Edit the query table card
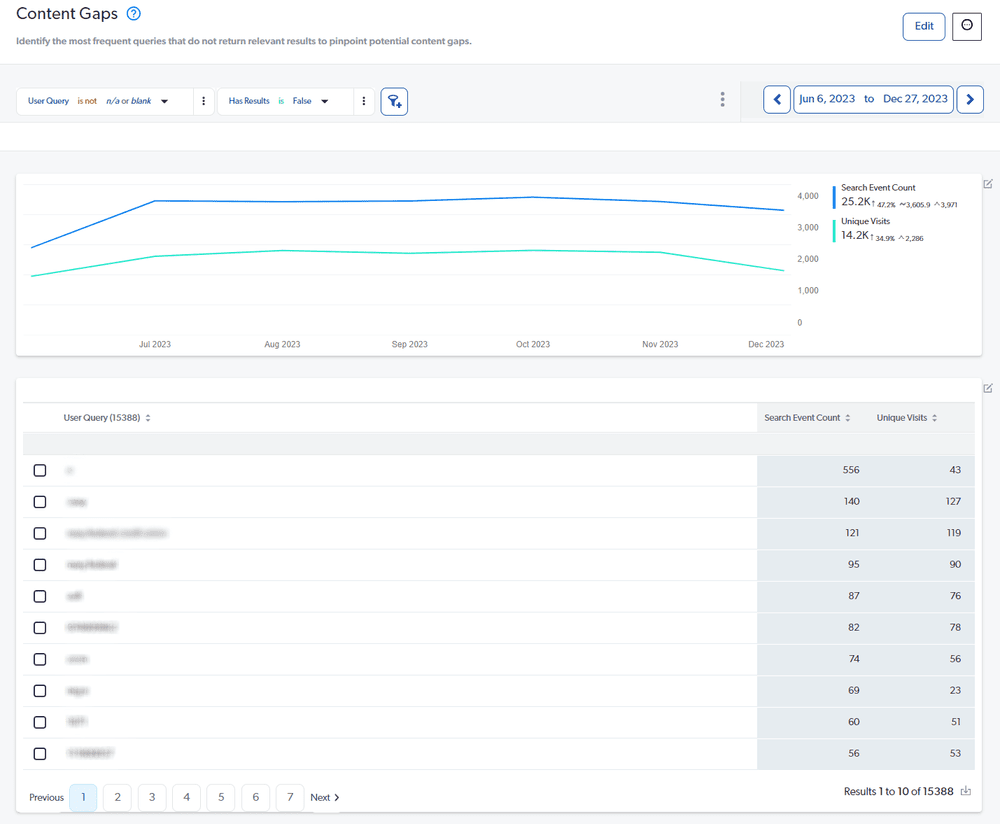1000x824 pixels. pos(988,388)
